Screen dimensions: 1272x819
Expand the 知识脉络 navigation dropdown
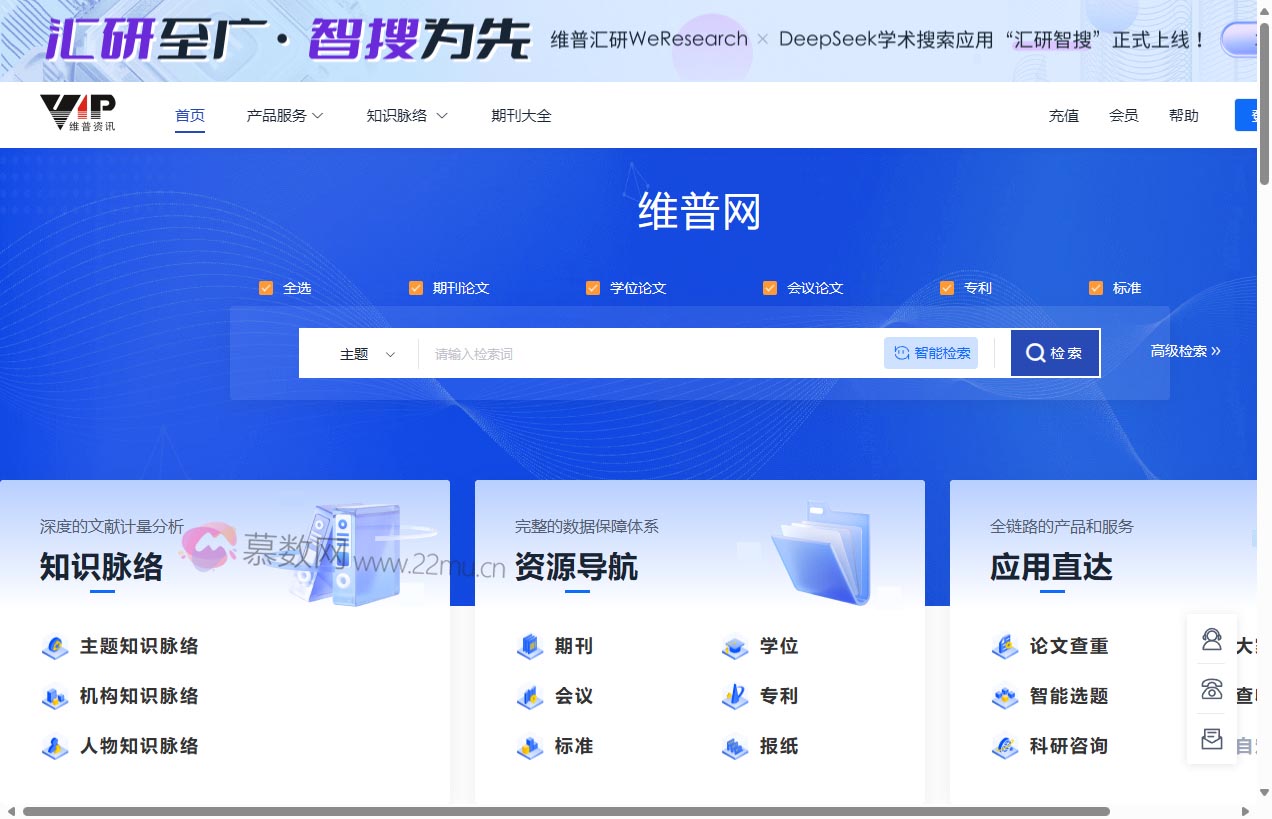[x=407, y=115]
